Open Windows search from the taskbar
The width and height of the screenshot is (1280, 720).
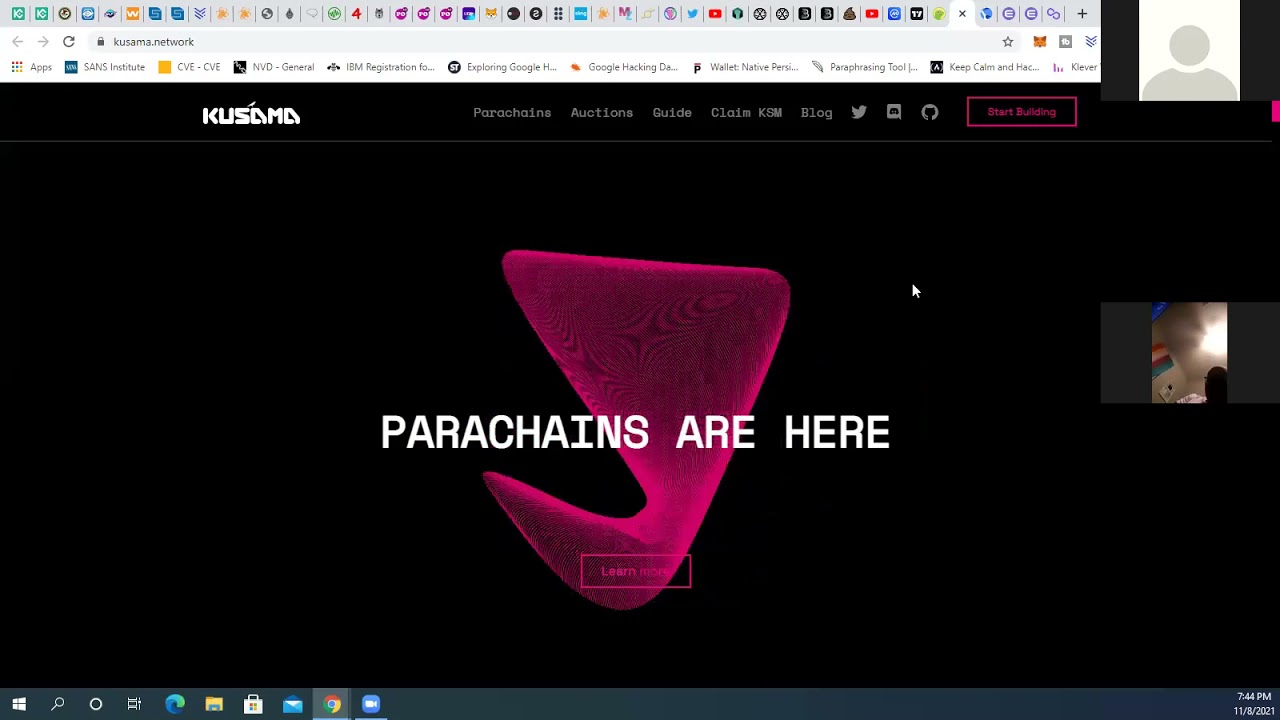pos(58,705)
